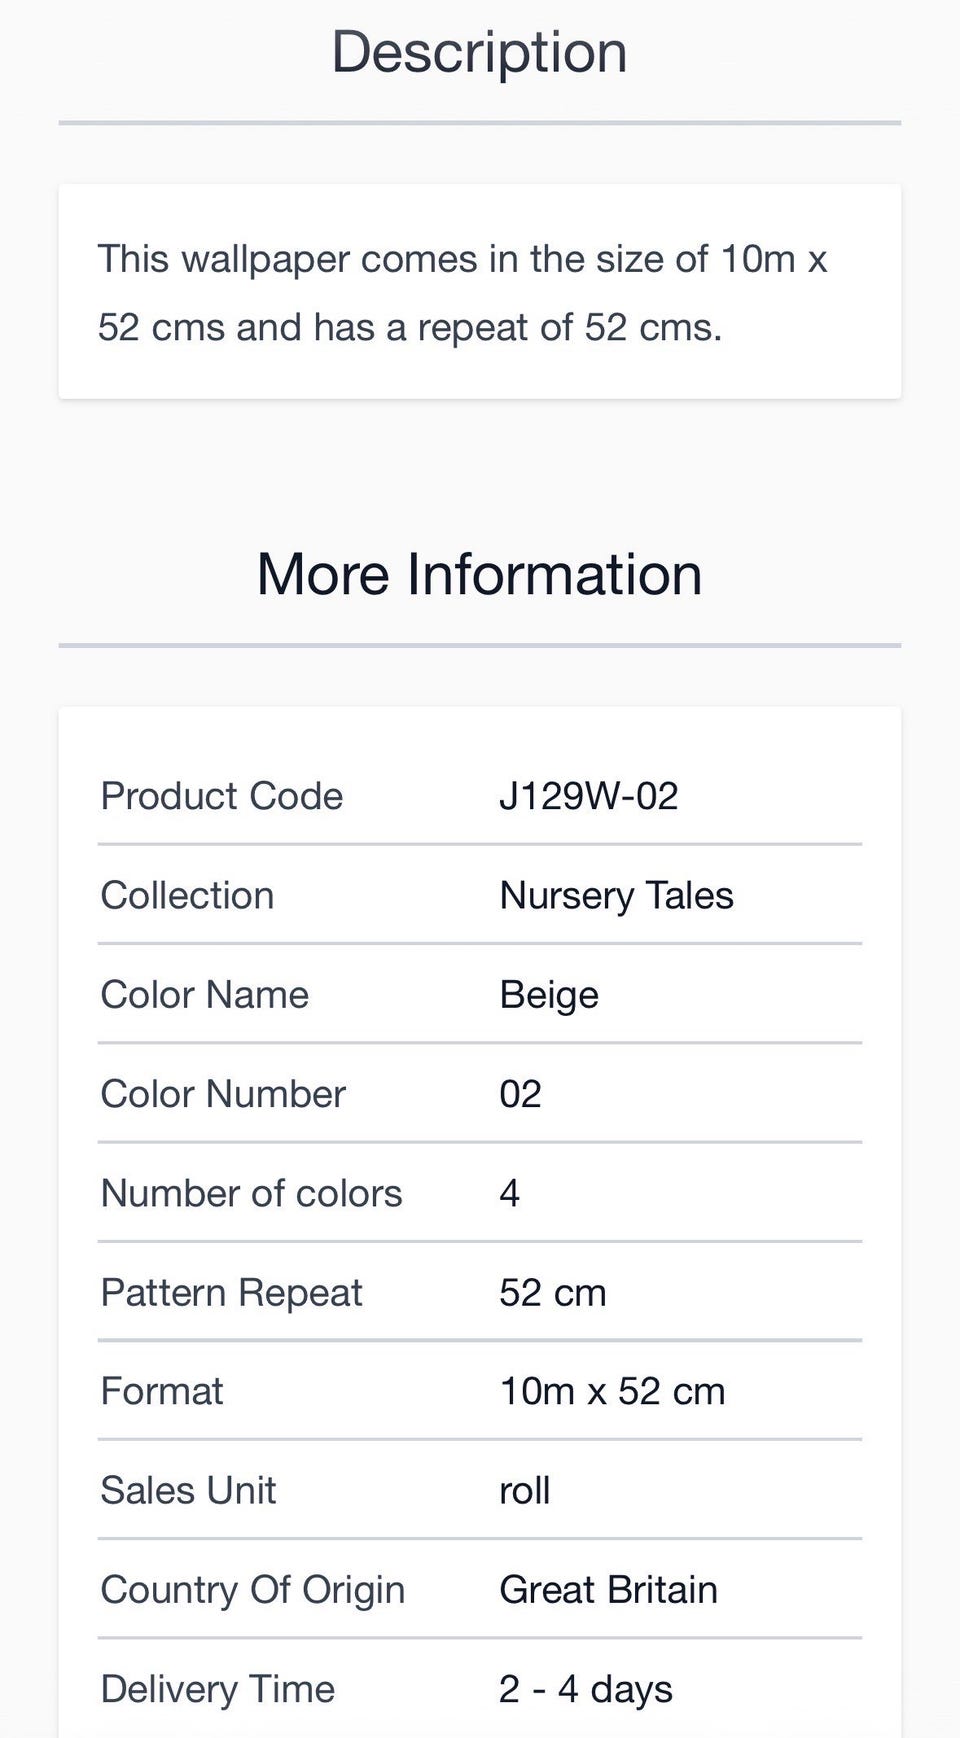Screen dimensions: 960x1738
Task: Click the Country Of Origin label
Action: coord(253,1589)
